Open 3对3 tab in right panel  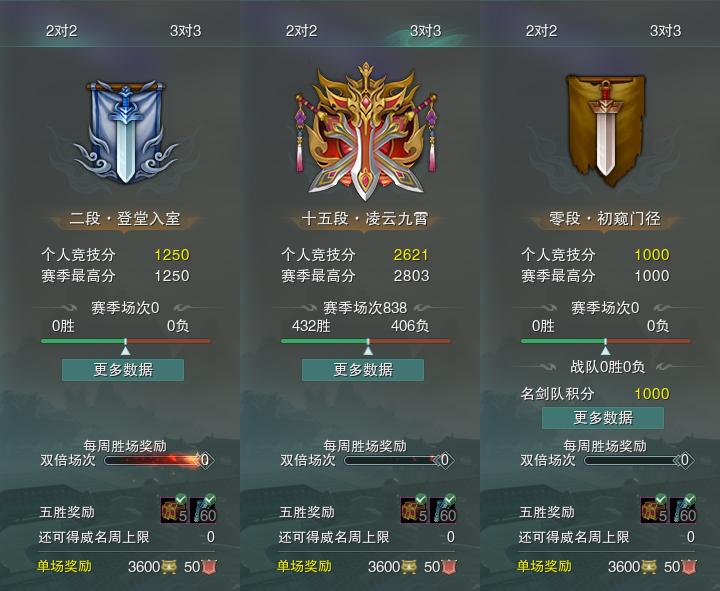(665, 31)
